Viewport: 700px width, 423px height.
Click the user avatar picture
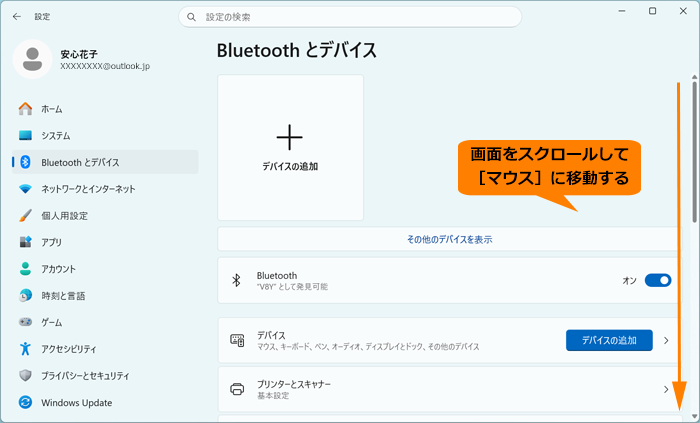tap(33, 59)
